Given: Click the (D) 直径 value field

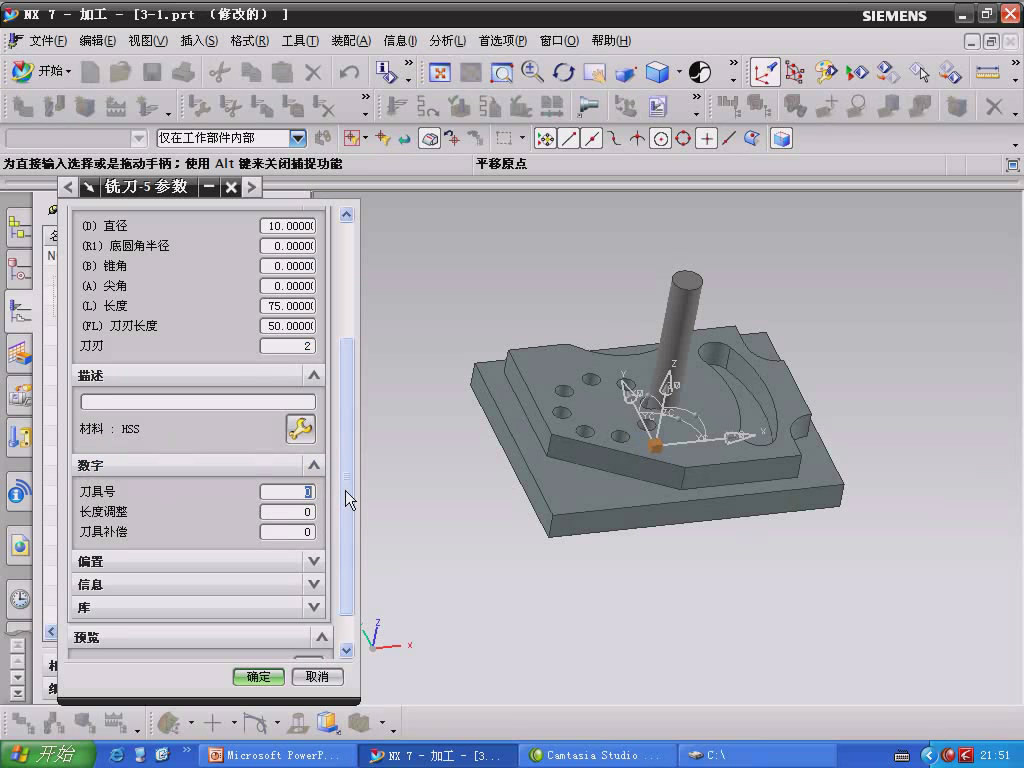Looking at the screenshot, I should pyautogui.click(x=288, y=226).
